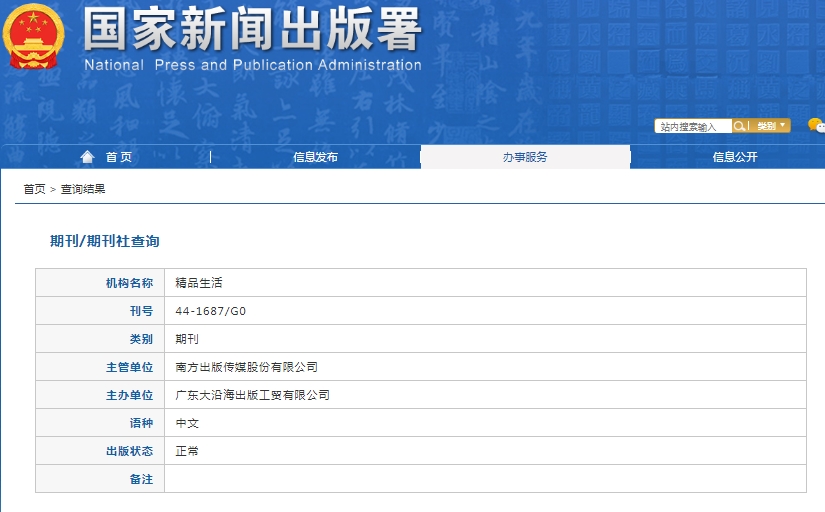Click the empty 备注 remarks cell

click(x=485, y=479)
